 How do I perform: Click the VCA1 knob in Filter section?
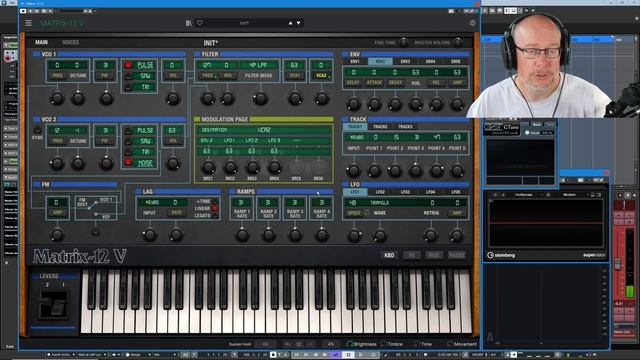(x=295, y=98)
